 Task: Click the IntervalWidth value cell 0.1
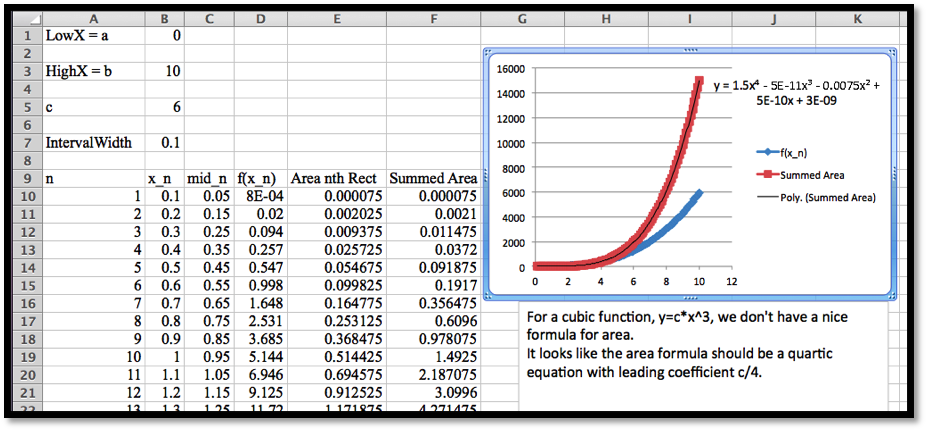coord(164,143)
